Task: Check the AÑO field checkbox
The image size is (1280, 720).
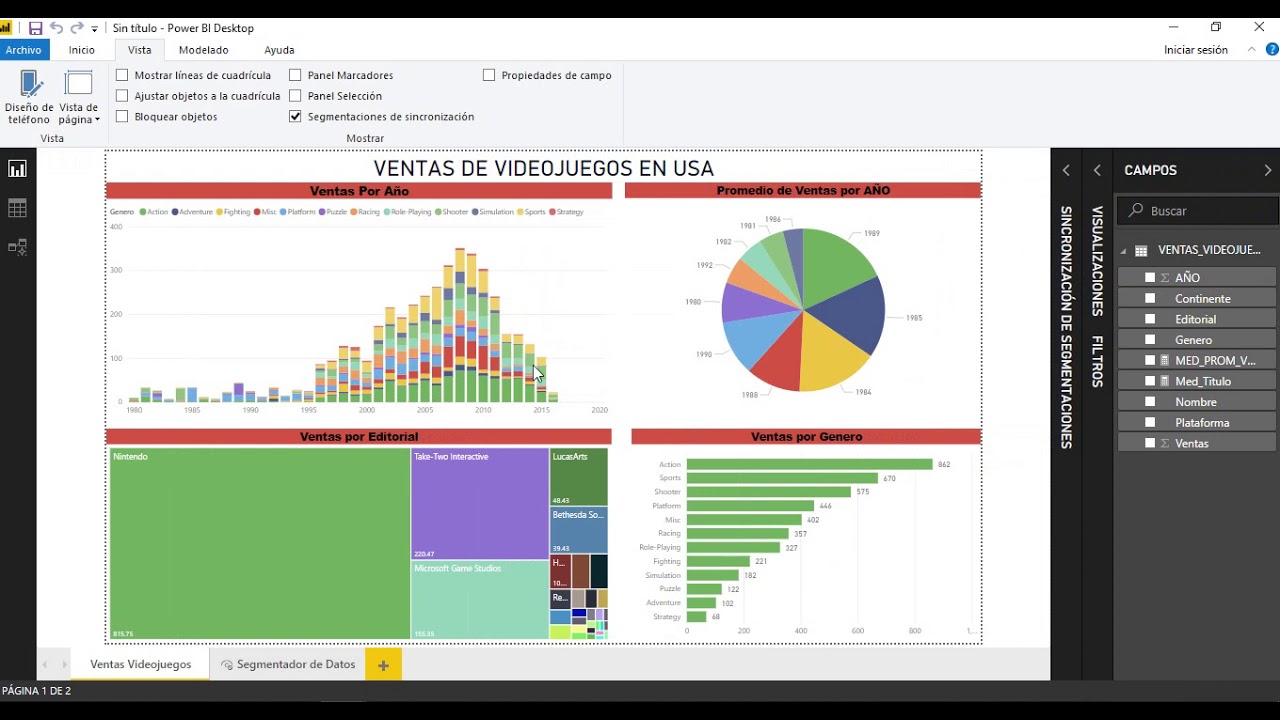Action: (x=1150, y=278)
